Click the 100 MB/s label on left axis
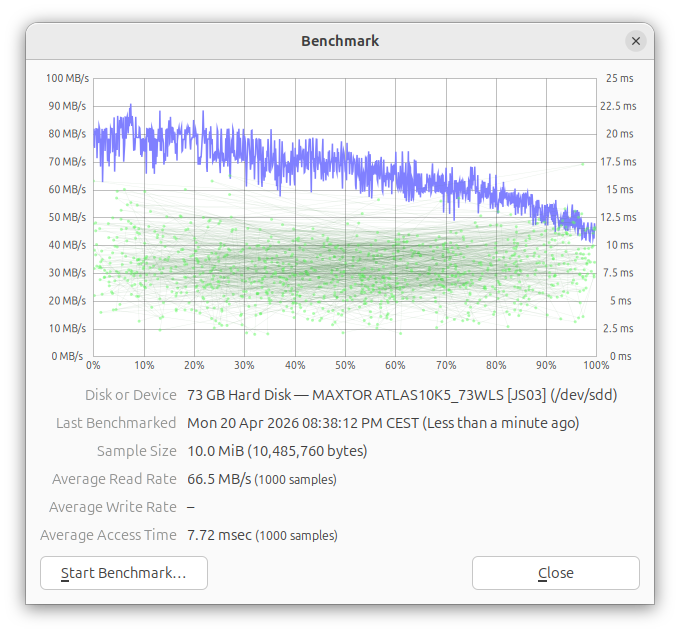This screenshot has width=680, height=633. [x=66, y=78]
